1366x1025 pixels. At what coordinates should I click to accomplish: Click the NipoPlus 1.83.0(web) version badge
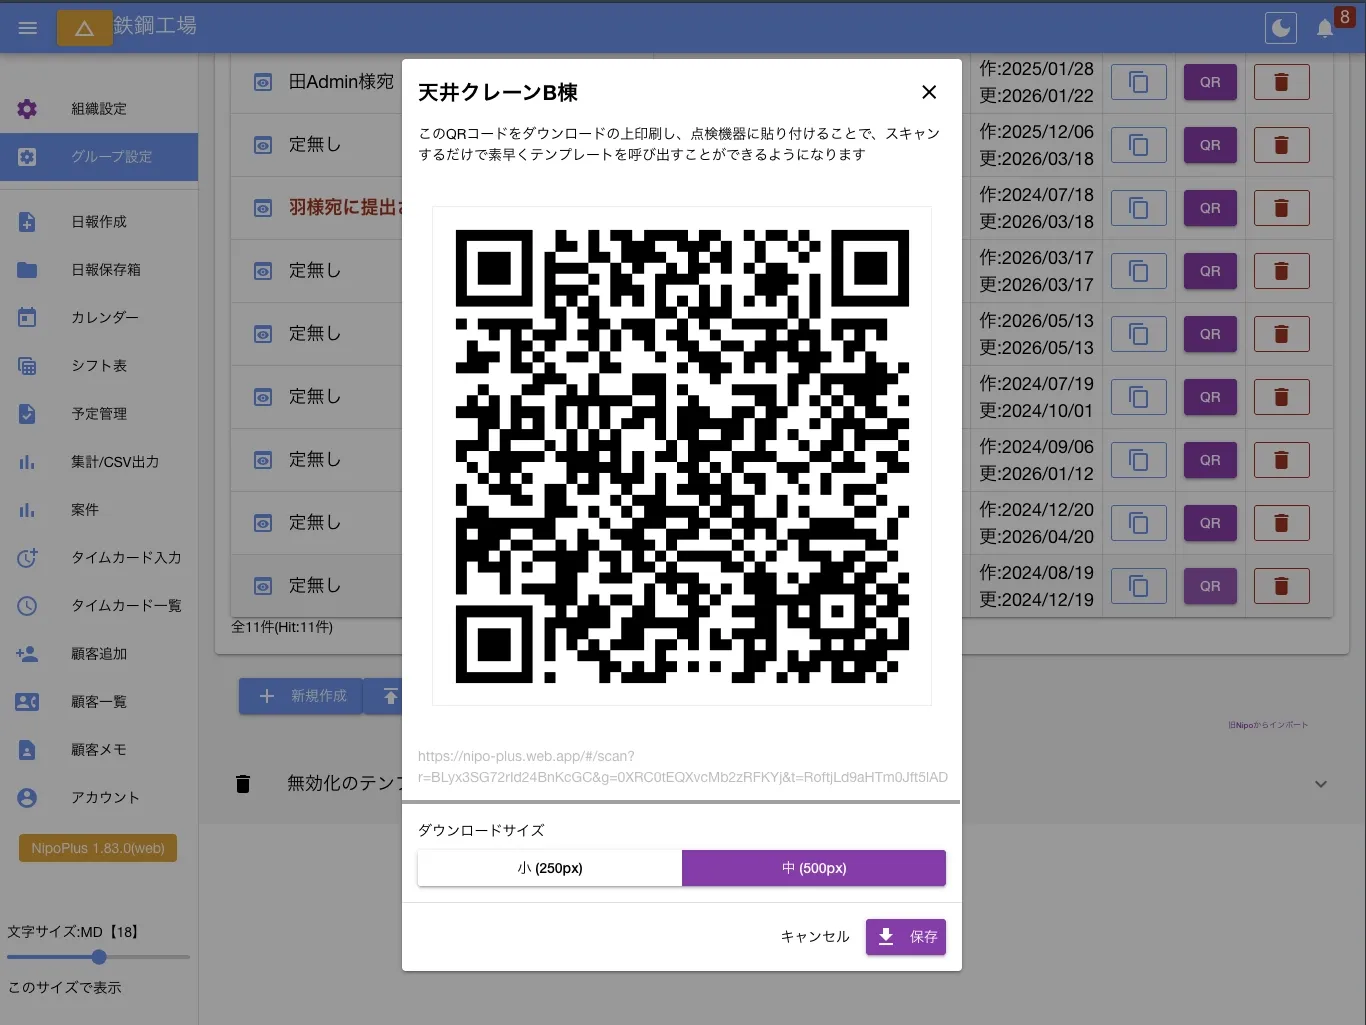coord(98,848)
